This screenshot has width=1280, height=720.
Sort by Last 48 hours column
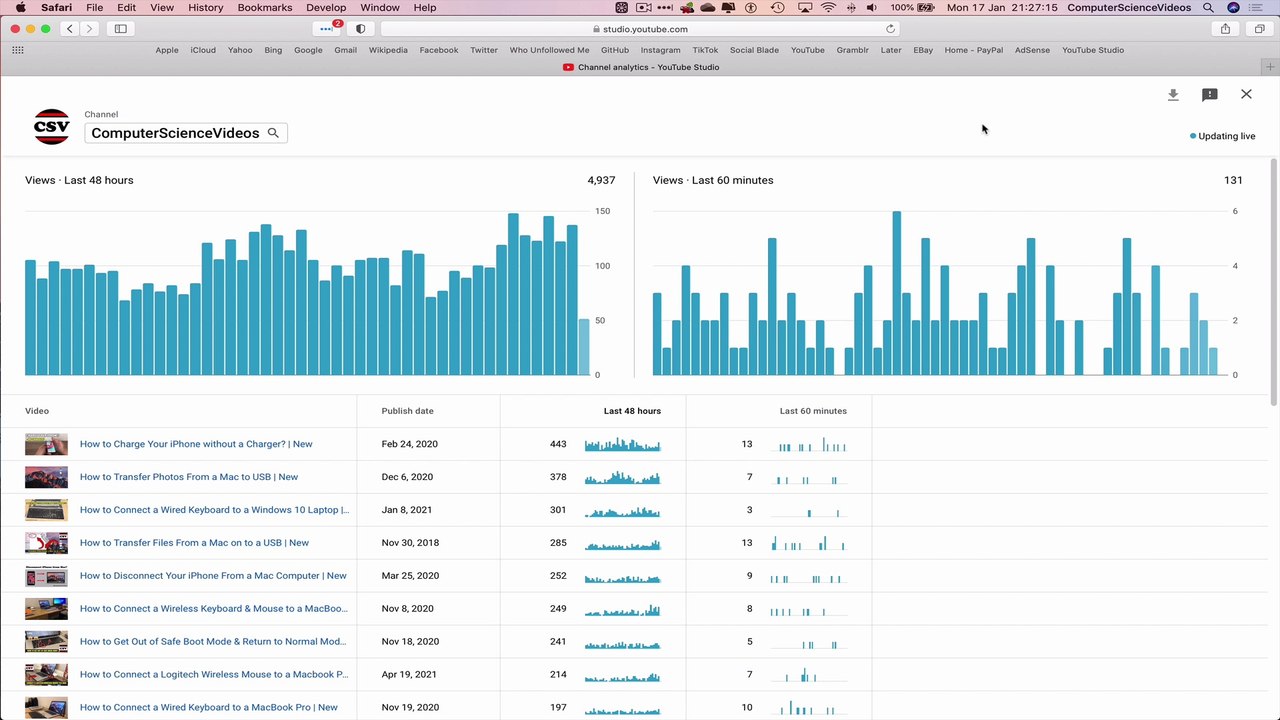click(x=632, y=411)
